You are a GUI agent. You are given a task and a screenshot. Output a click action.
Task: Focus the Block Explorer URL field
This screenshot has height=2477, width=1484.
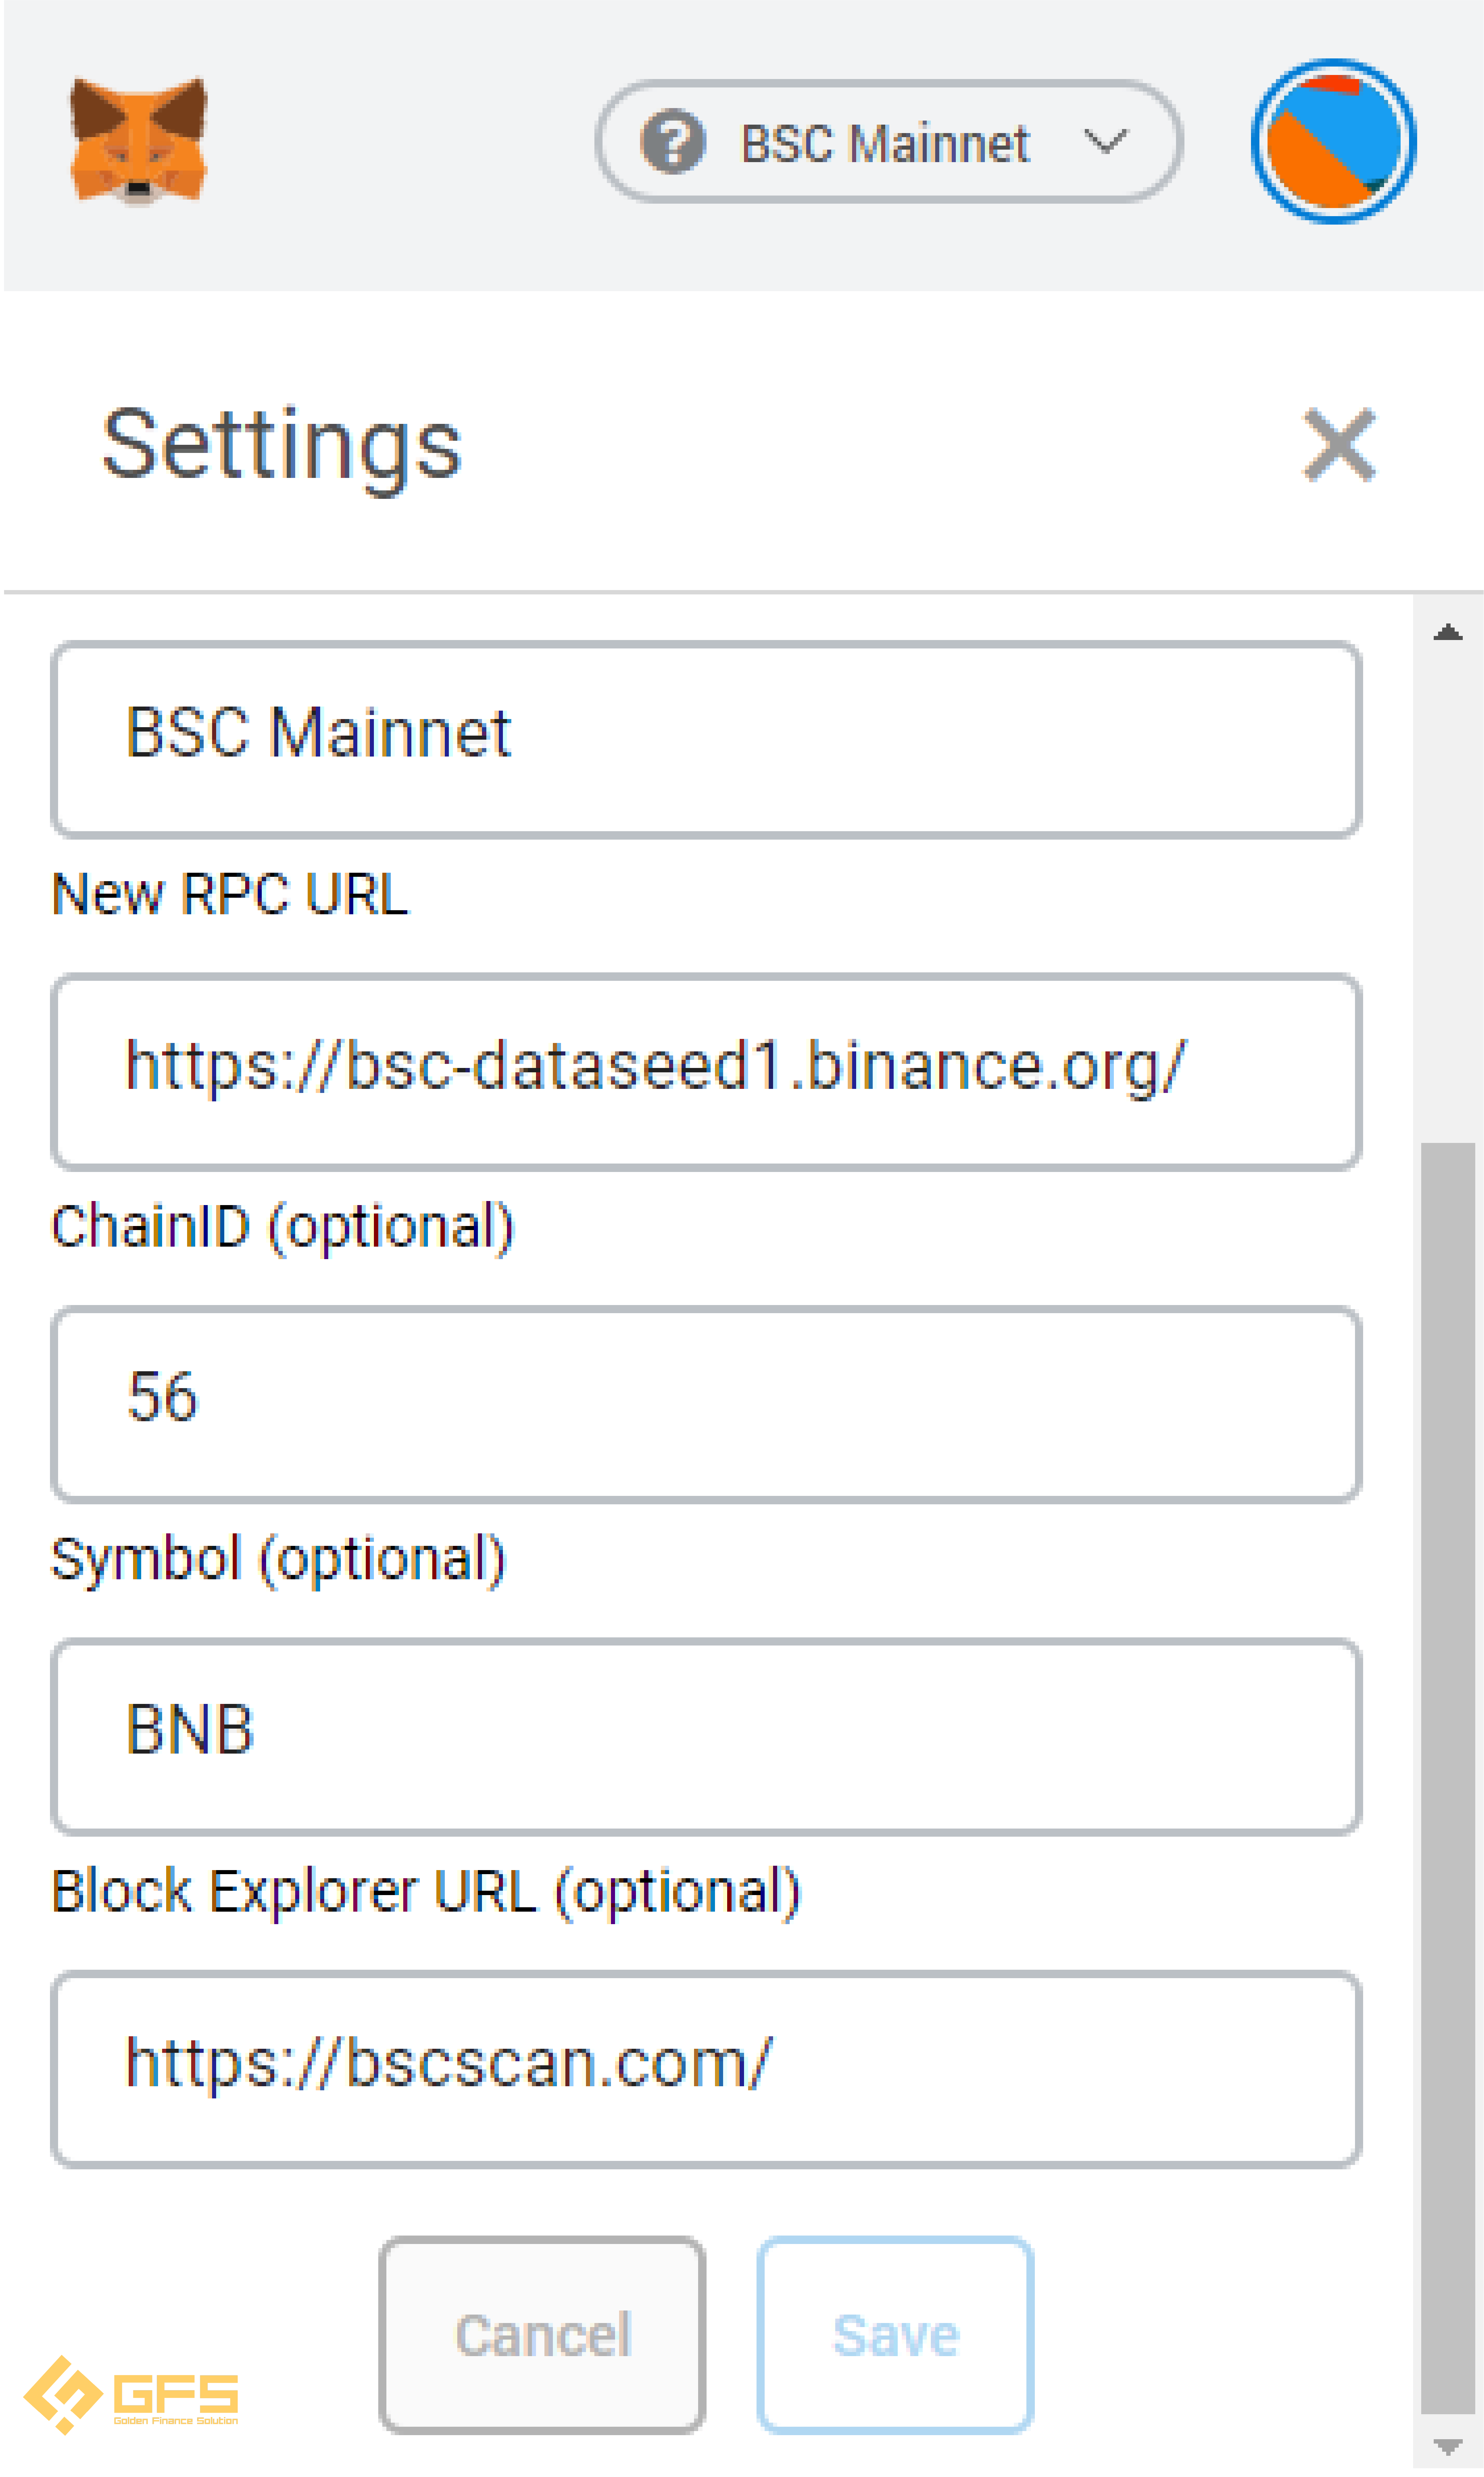[706, 2069]
